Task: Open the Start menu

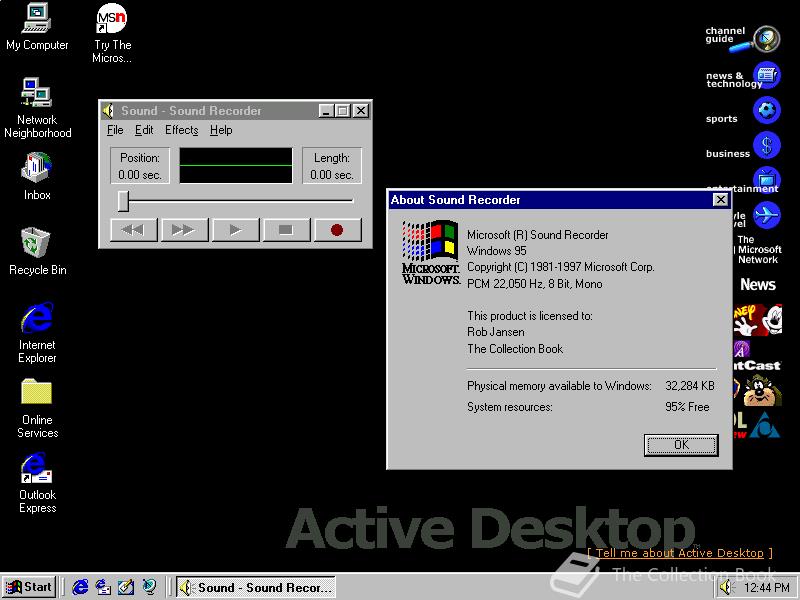Action: 29,587
